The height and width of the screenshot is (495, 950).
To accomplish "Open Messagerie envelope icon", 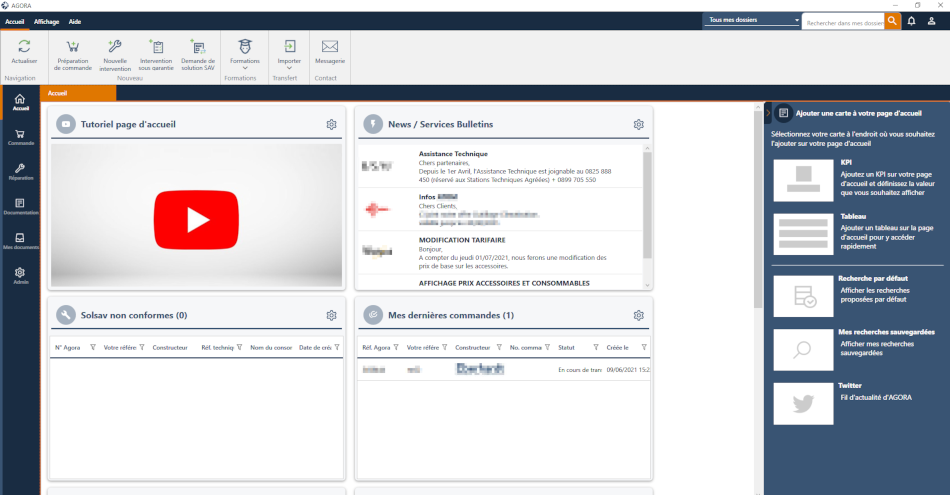I will [329, 47].
